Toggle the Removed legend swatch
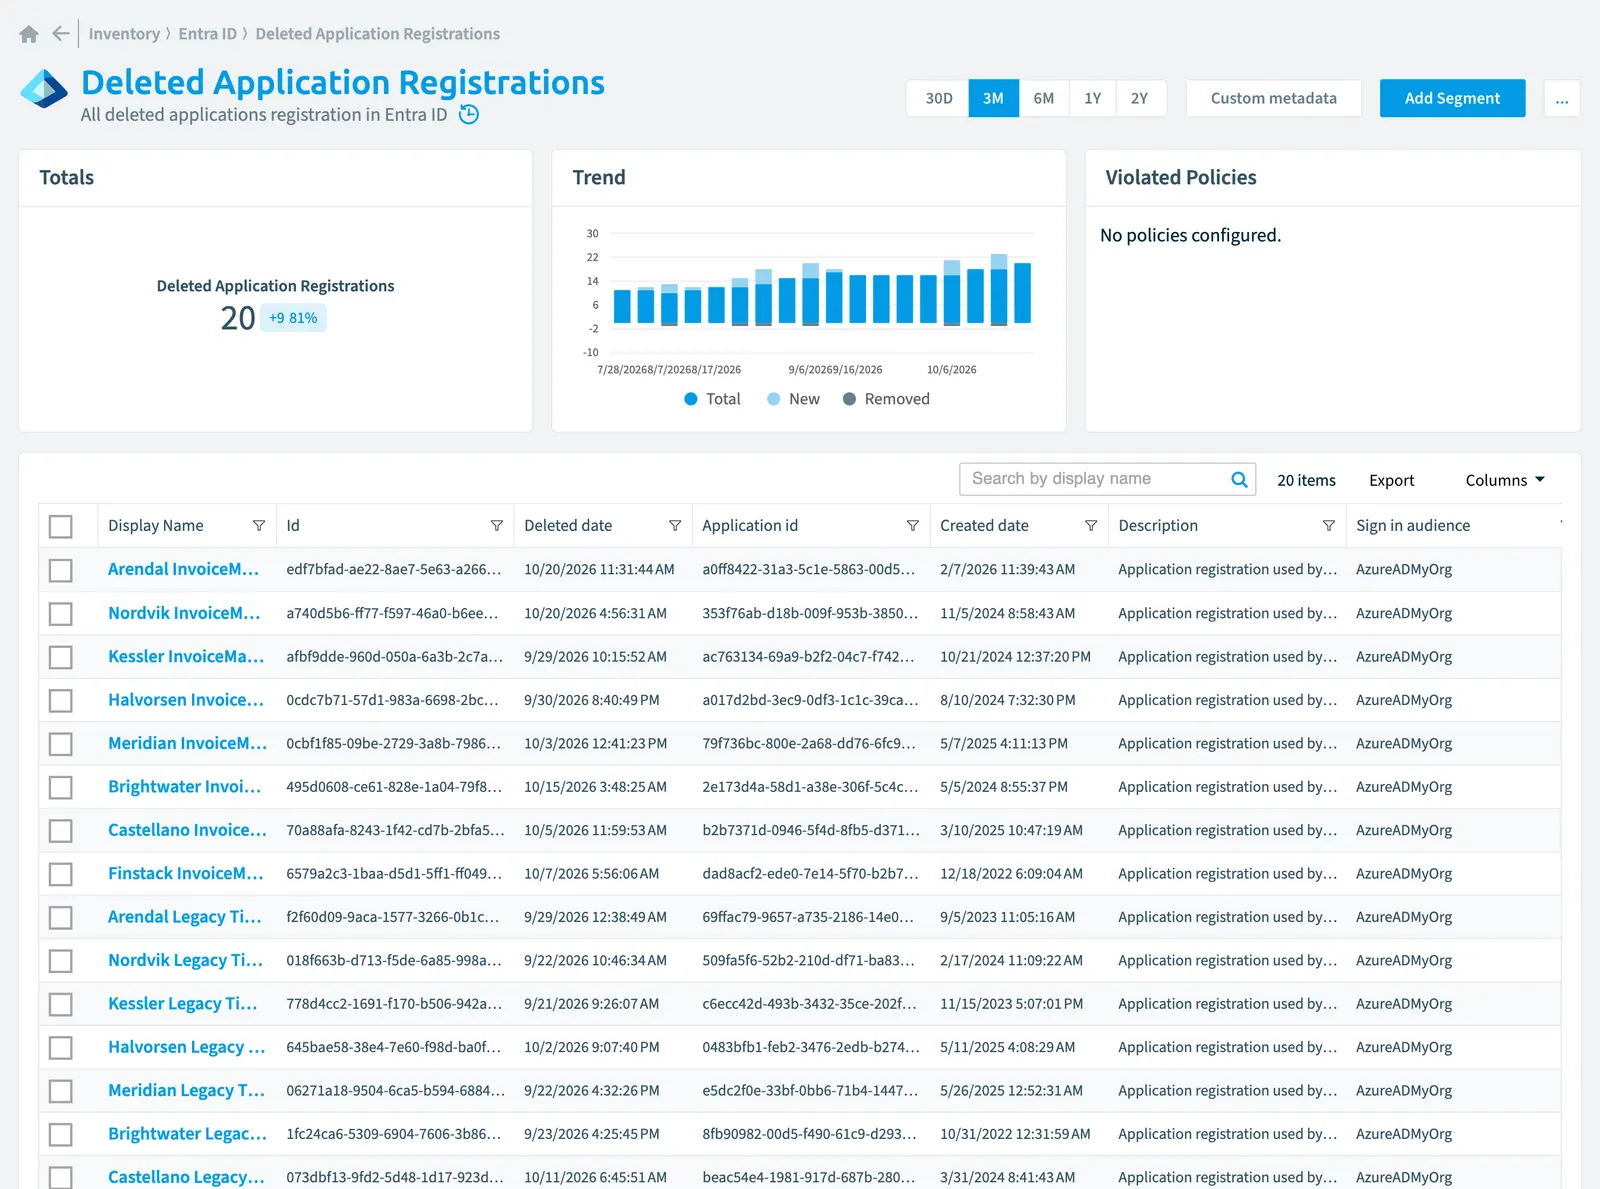 (849, 399)
